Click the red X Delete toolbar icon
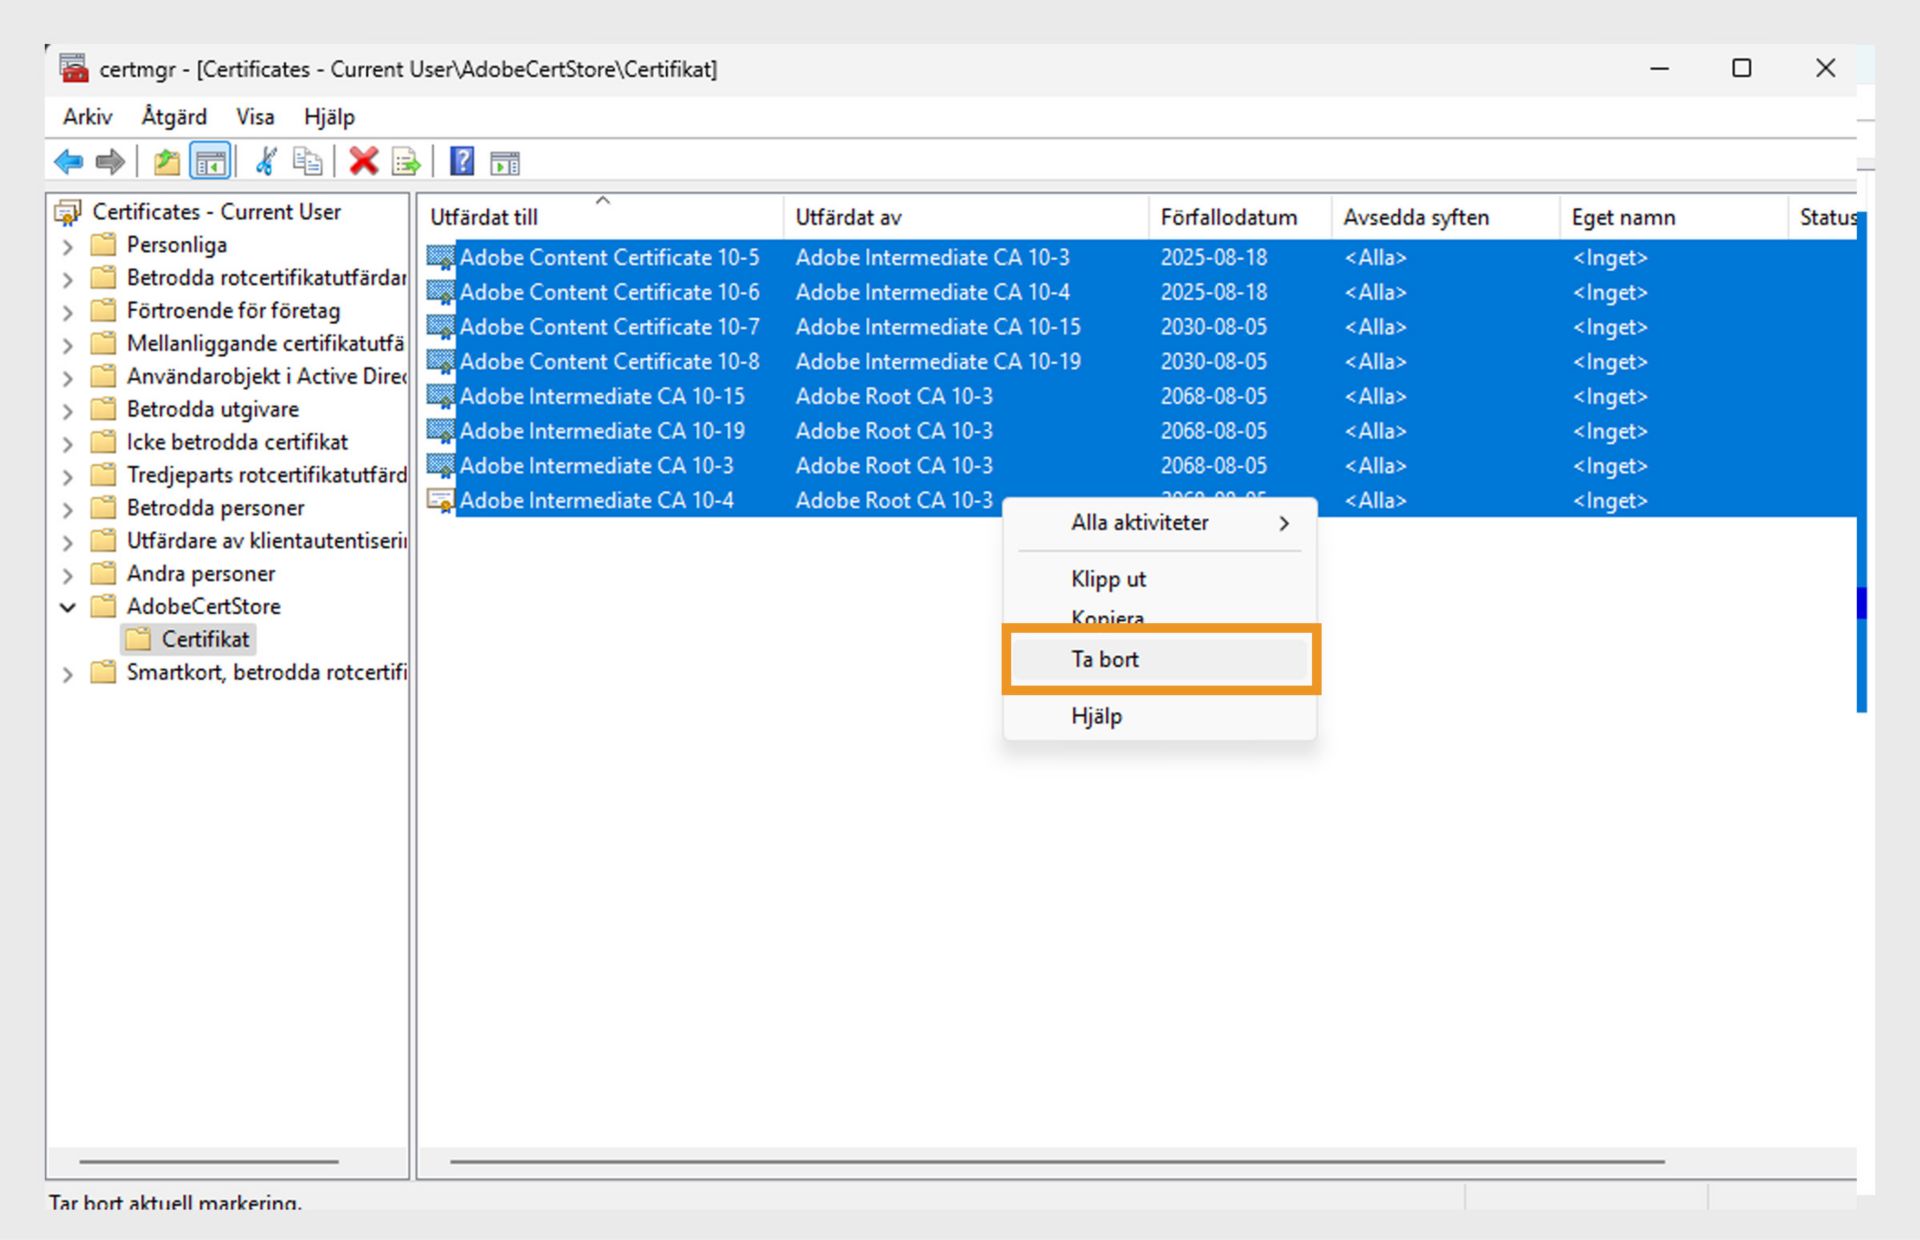Image resolution: width=1920 pixels, height=1240 pixels. pyautogui.click(x=363, y=161)
